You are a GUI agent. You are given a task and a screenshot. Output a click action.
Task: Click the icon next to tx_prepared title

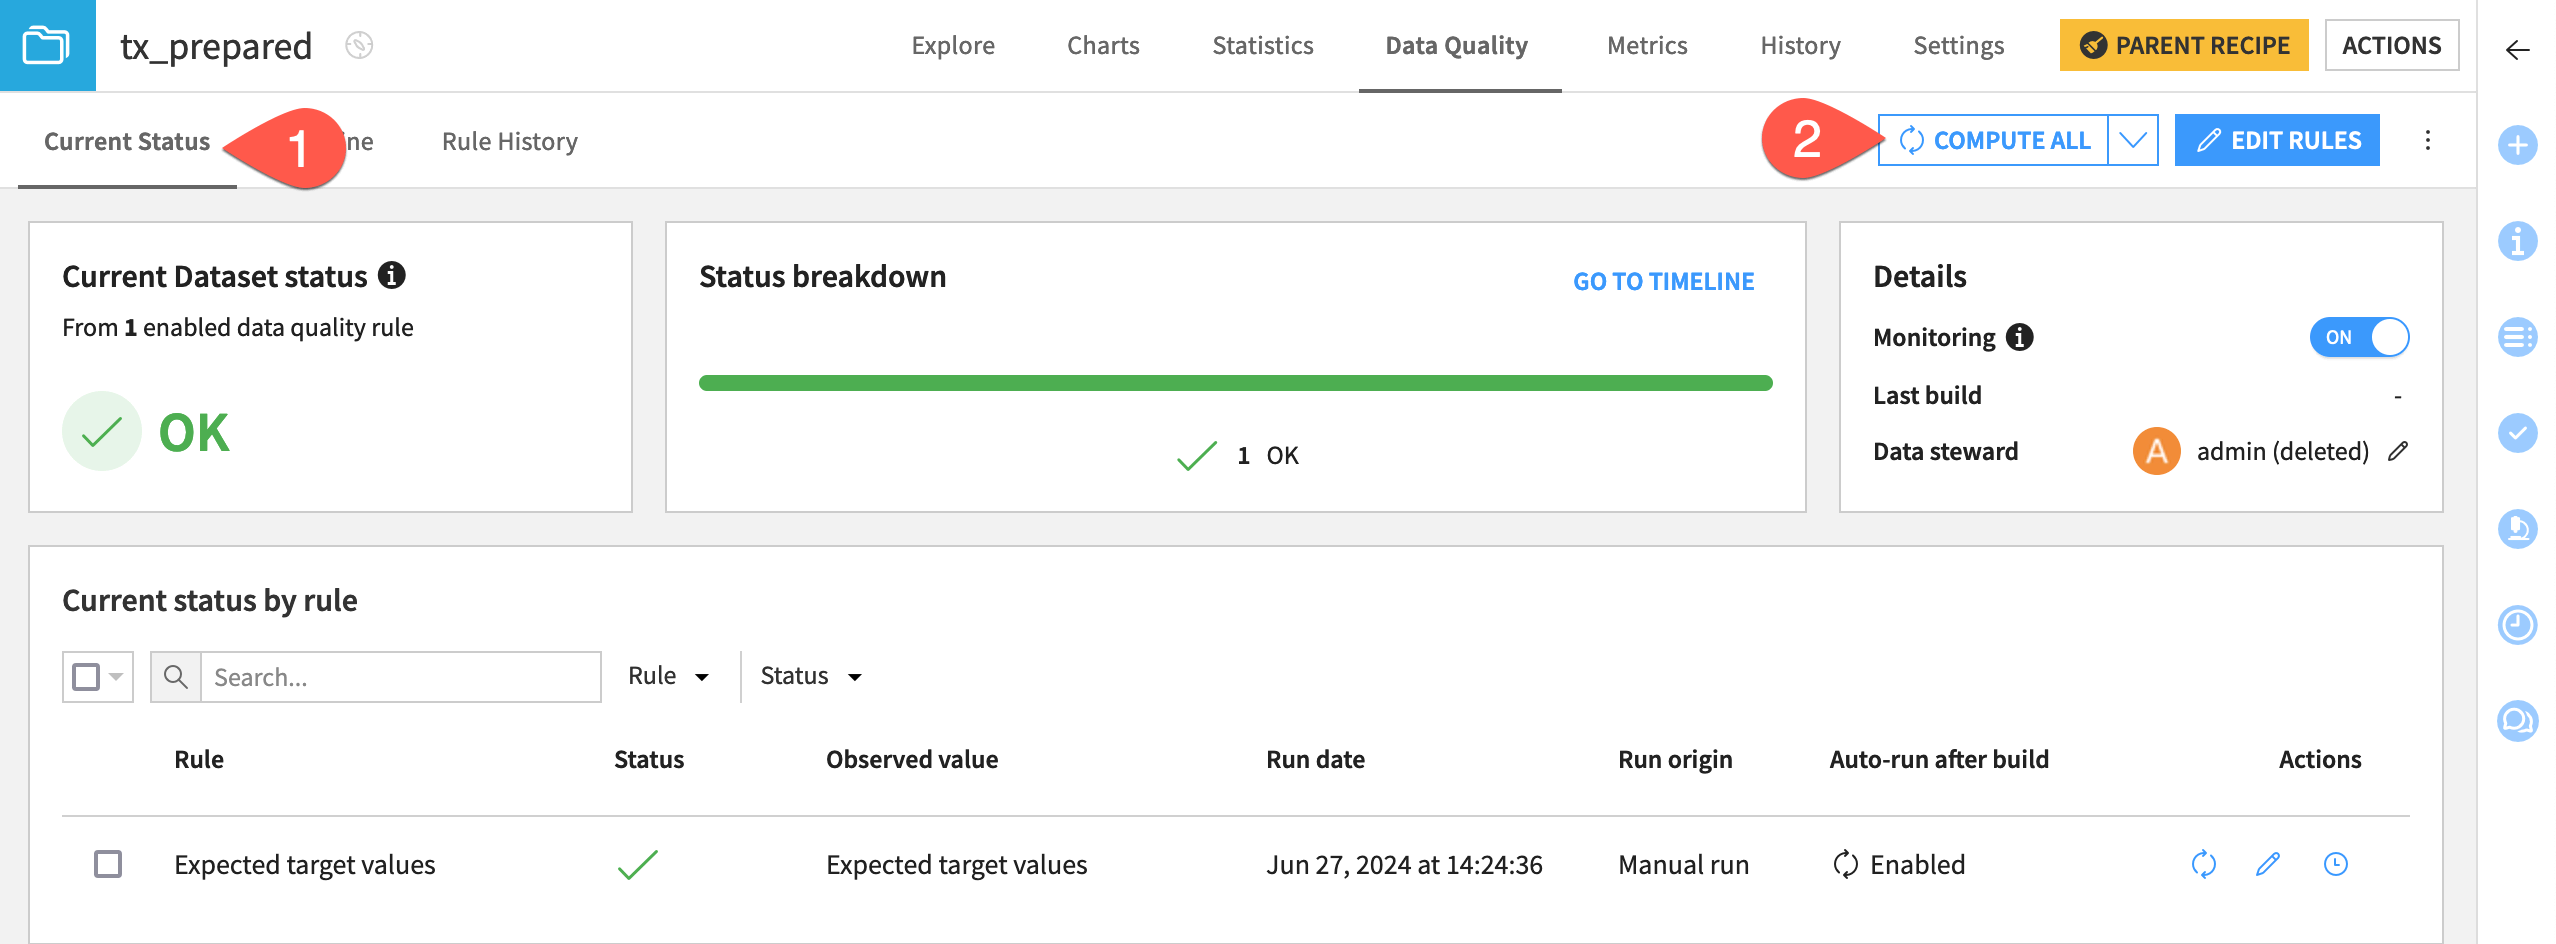[359, 45]
